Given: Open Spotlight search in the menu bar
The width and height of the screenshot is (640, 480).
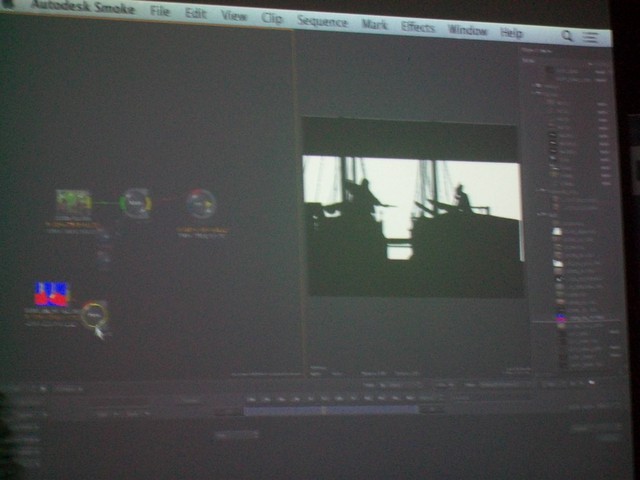Looking at the screenshot, I should click(567, 35).
